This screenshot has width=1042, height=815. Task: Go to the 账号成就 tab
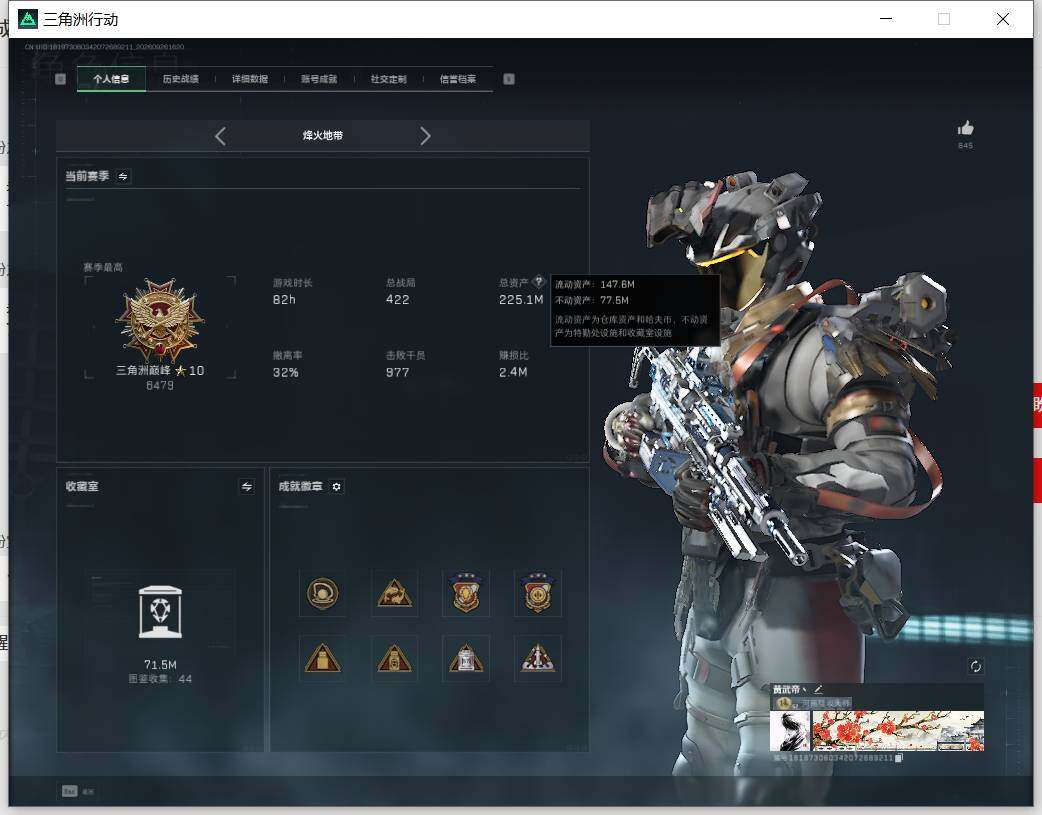(x=319, y=79)
